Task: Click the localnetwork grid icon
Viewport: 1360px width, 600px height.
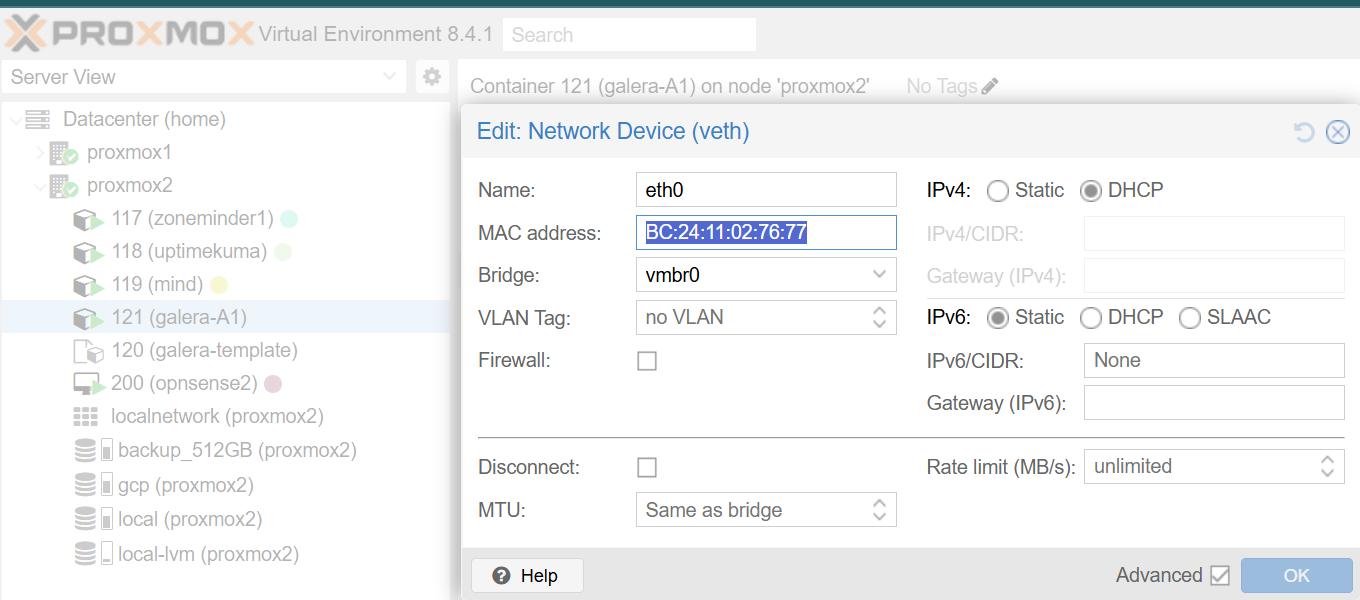Action: 86,417
